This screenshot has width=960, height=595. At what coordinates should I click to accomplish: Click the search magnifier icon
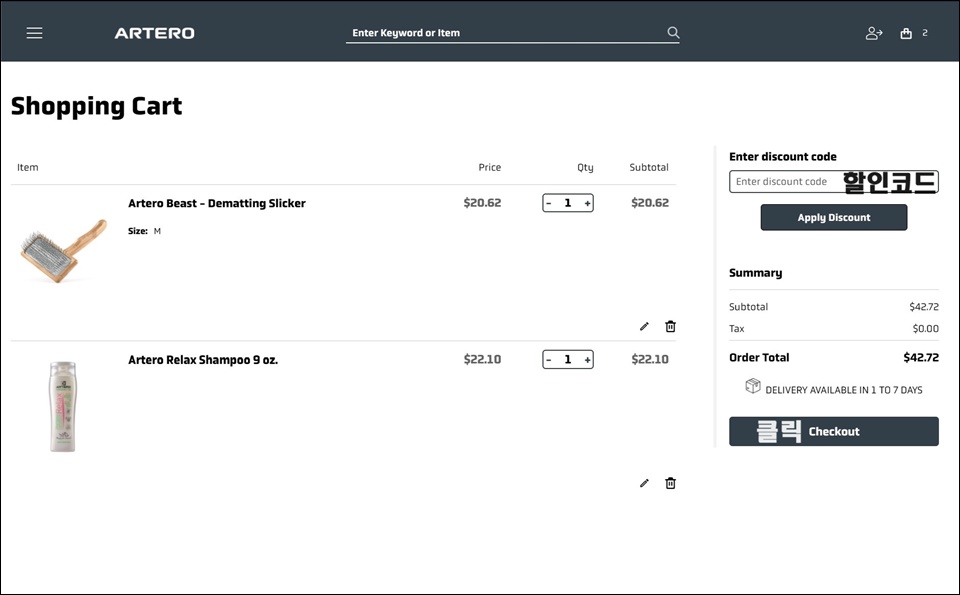[x=673, y=32]
